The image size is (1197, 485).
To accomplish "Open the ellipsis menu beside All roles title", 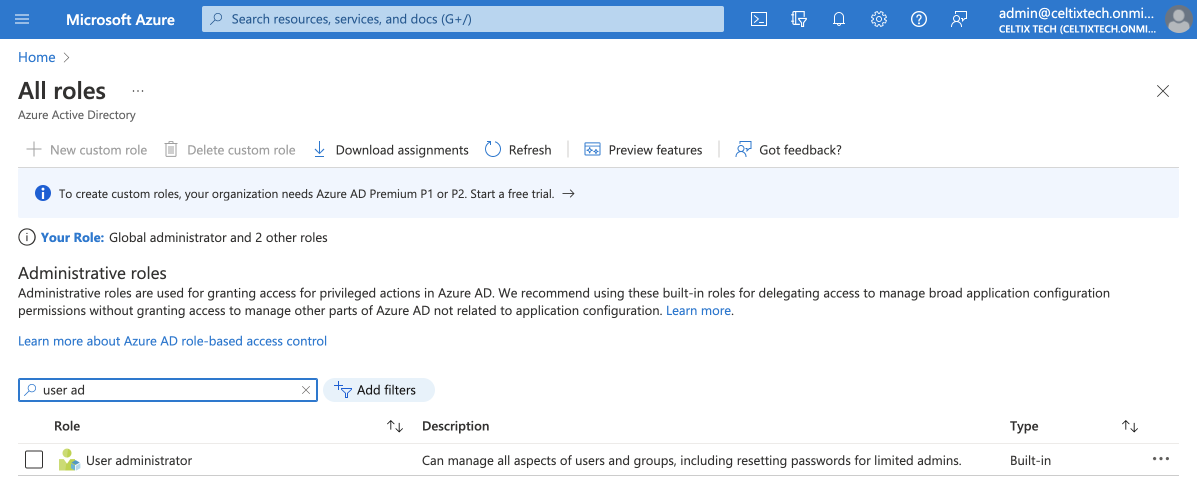I will 138,91.
